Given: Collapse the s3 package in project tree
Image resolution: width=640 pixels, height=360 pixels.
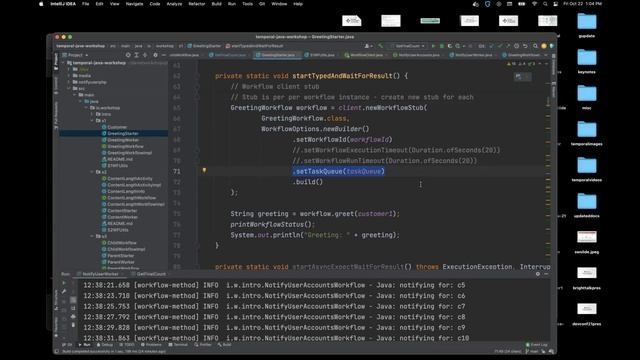Looking at the screenshot, I should [x=92, y=236].
